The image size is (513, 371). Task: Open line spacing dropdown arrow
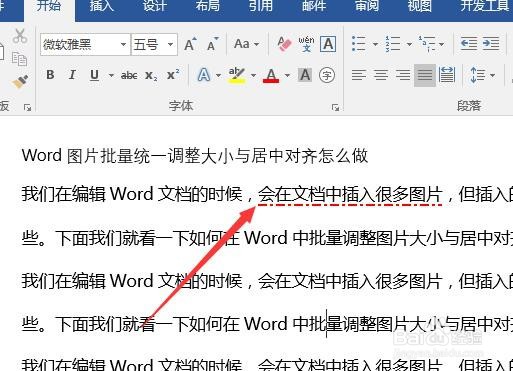point(492,76)
